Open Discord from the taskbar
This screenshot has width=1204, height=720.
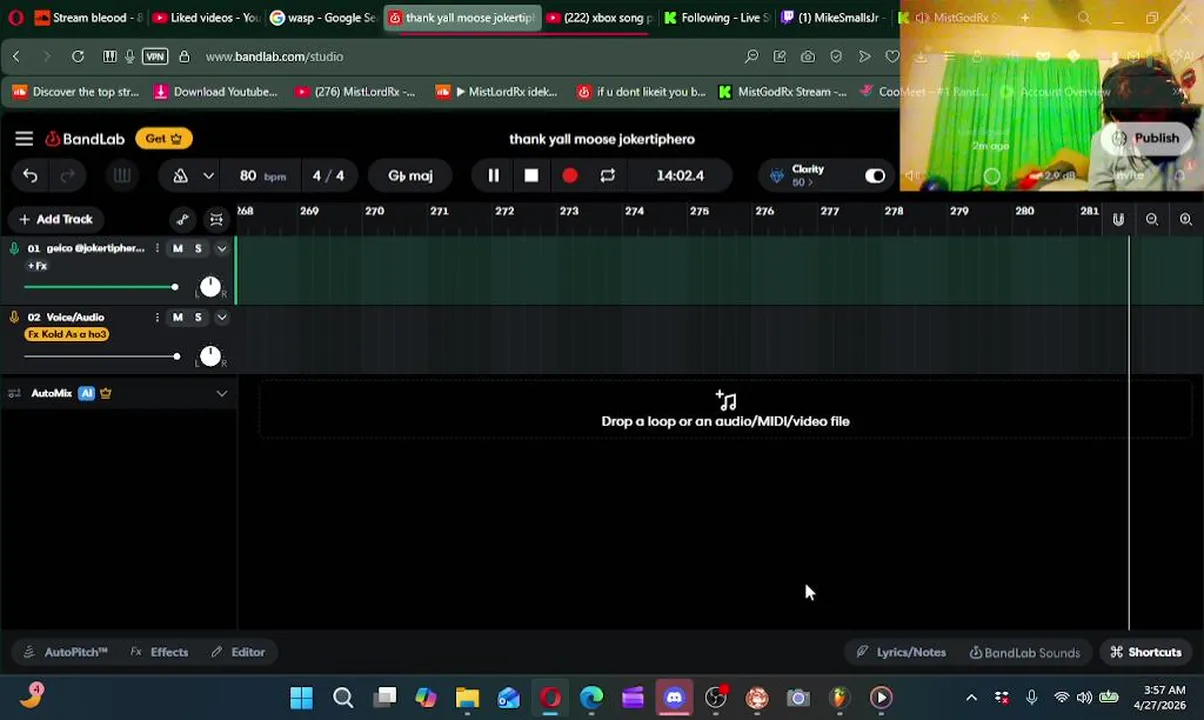coord(674,697)
